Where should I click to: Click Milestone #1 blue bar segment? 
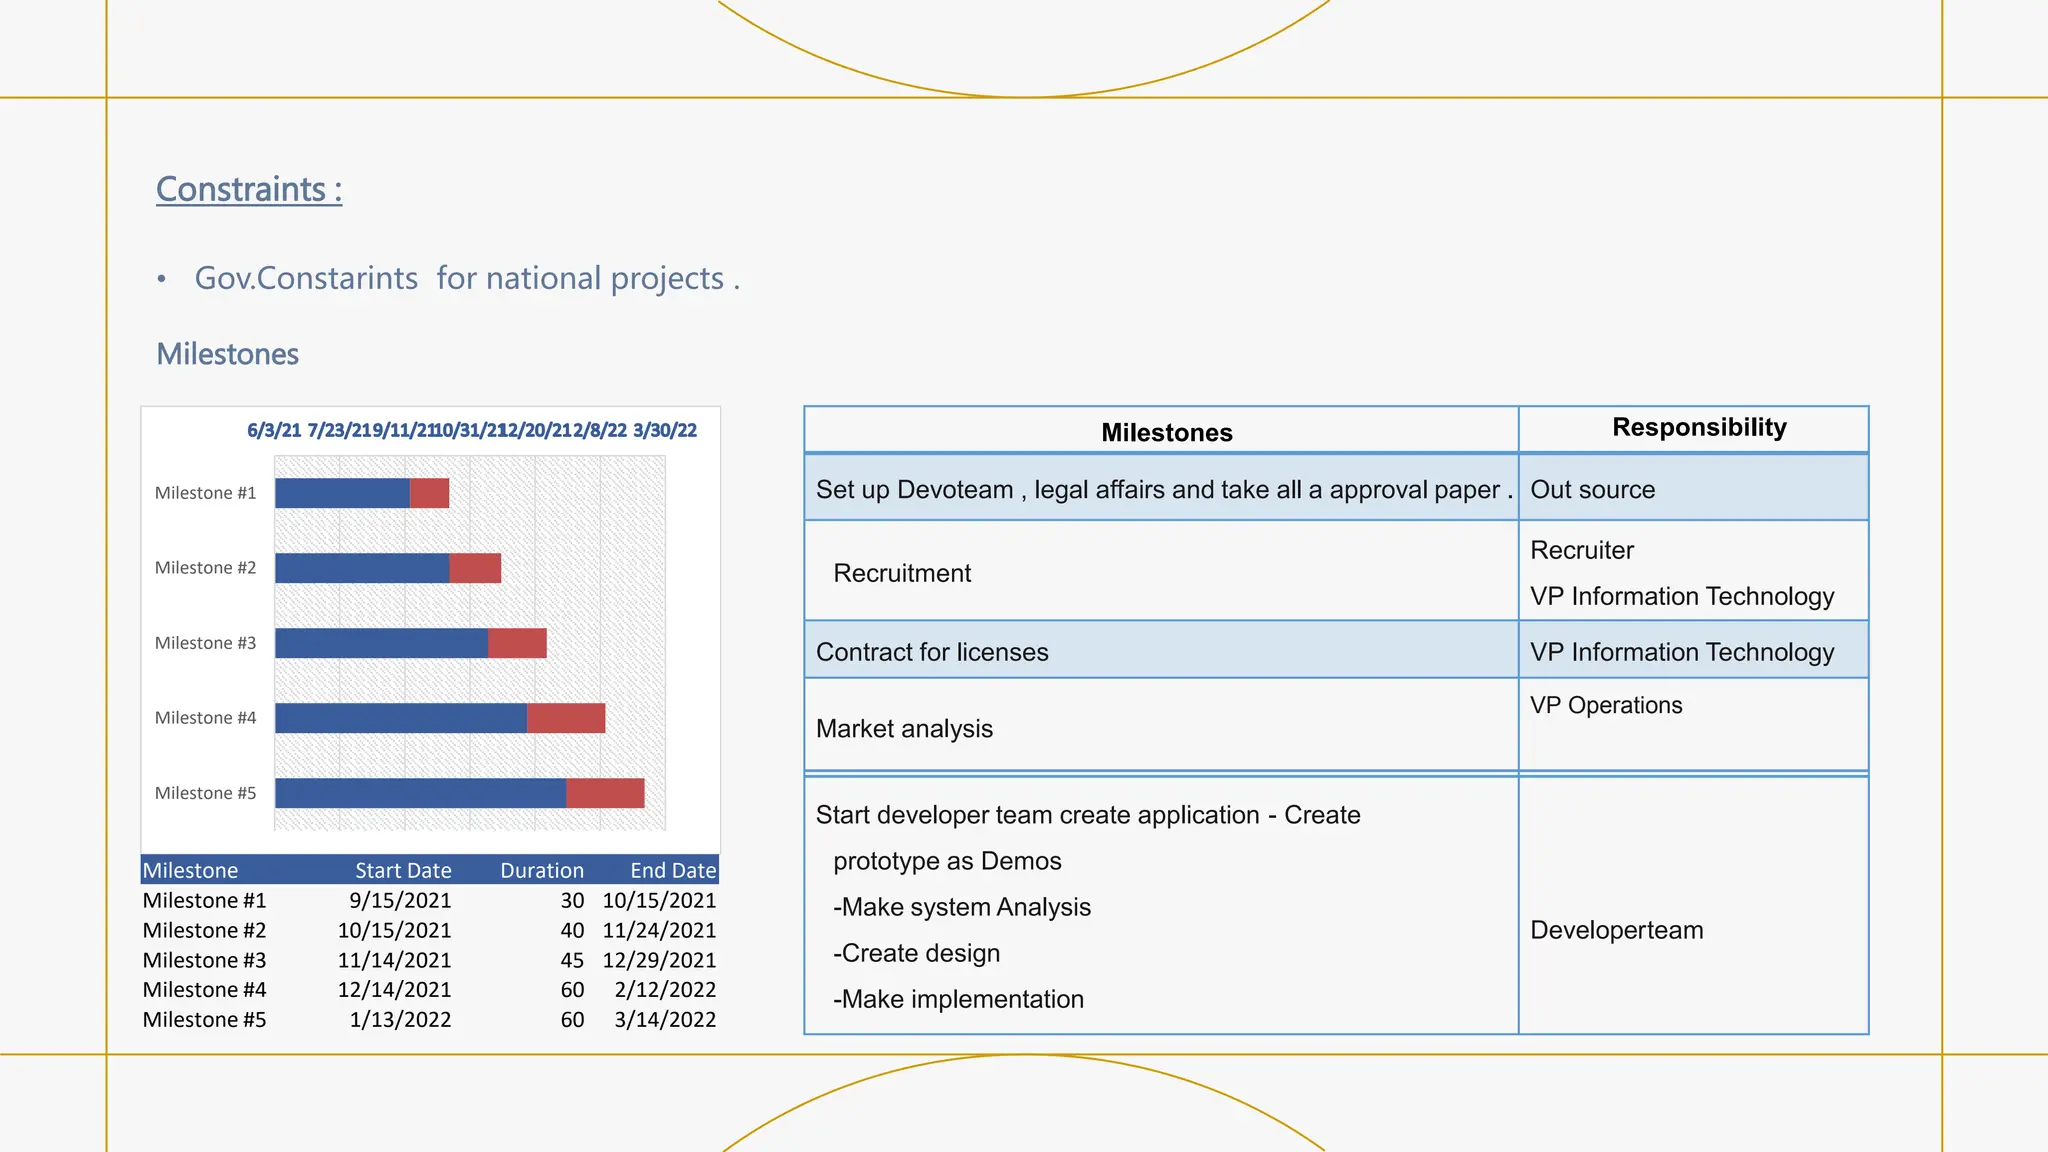coord(342,493)
